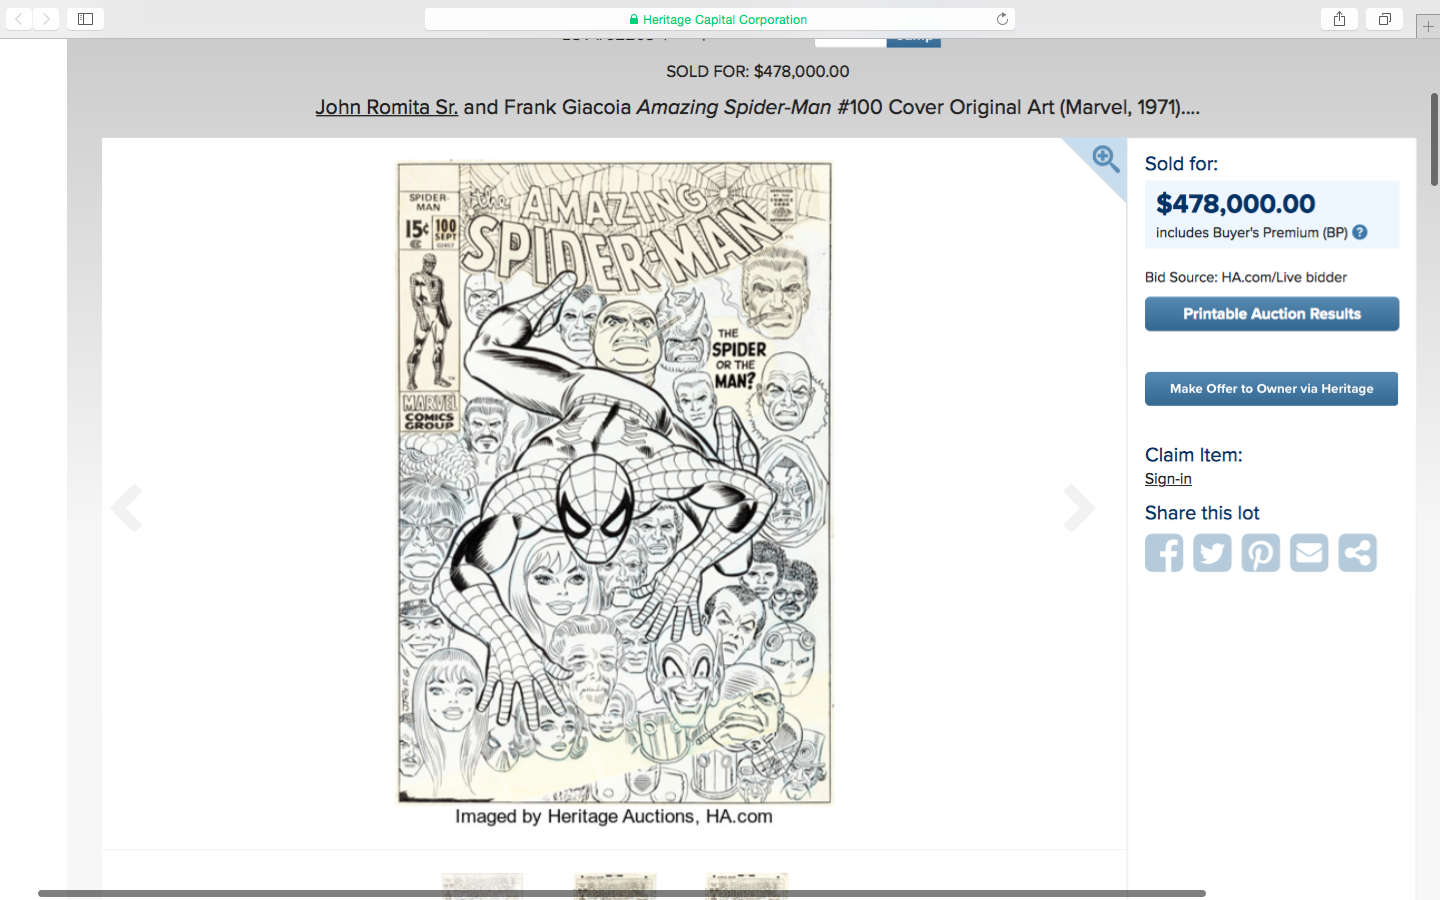Share this lot on Pinterest

pyautogui.click(x=1261, y=553)
